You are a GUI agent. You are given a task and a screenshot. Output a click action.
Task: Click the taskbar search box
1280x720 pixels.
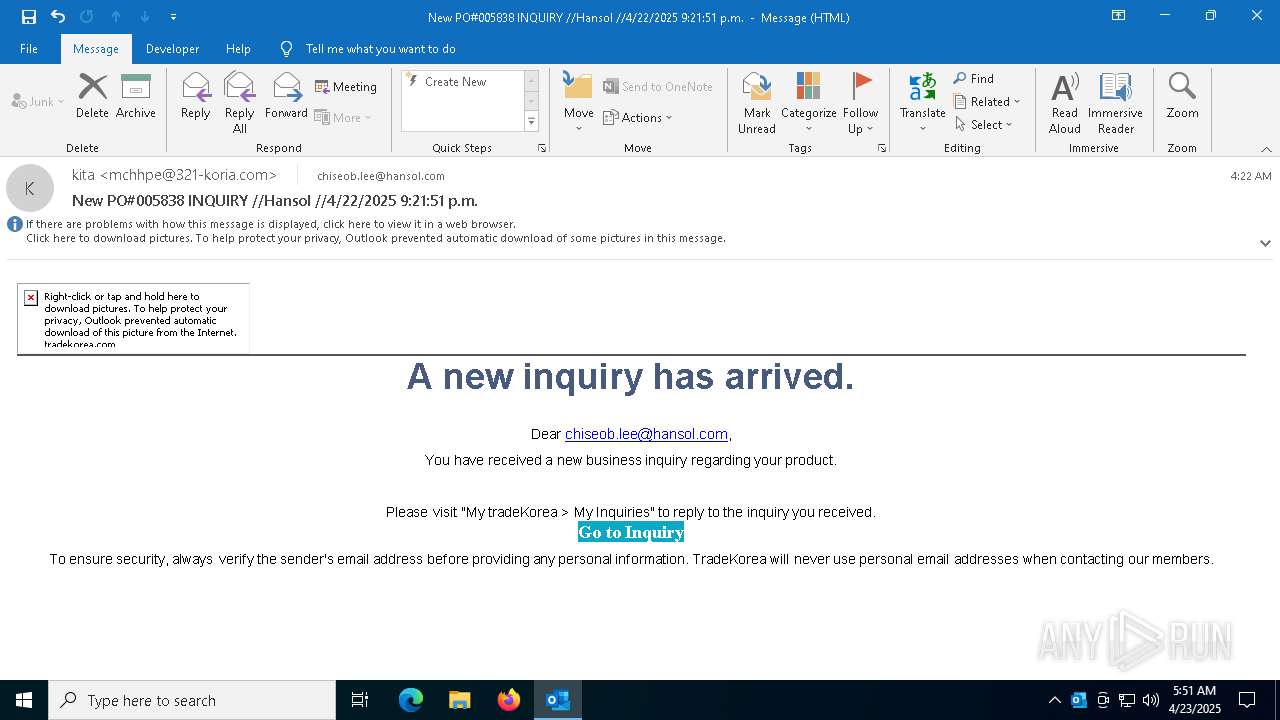(192, 700)
